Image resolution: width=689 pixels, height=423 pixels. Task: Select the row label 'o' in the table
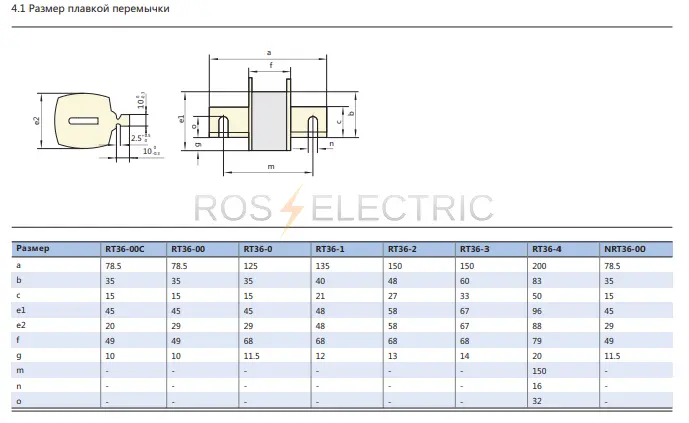point(18,401)
